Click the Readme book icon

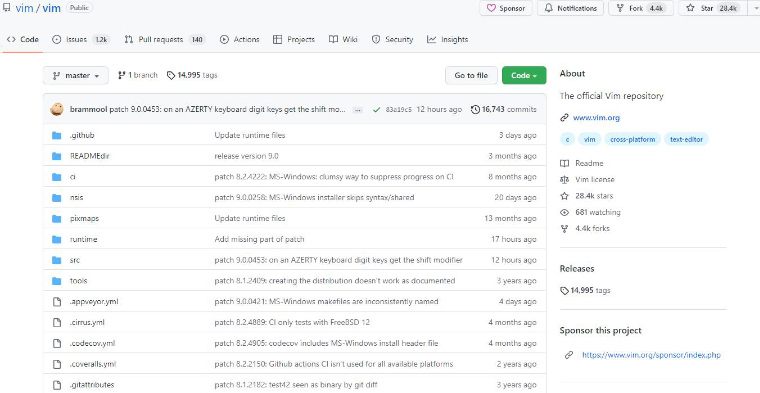point(564,163)
